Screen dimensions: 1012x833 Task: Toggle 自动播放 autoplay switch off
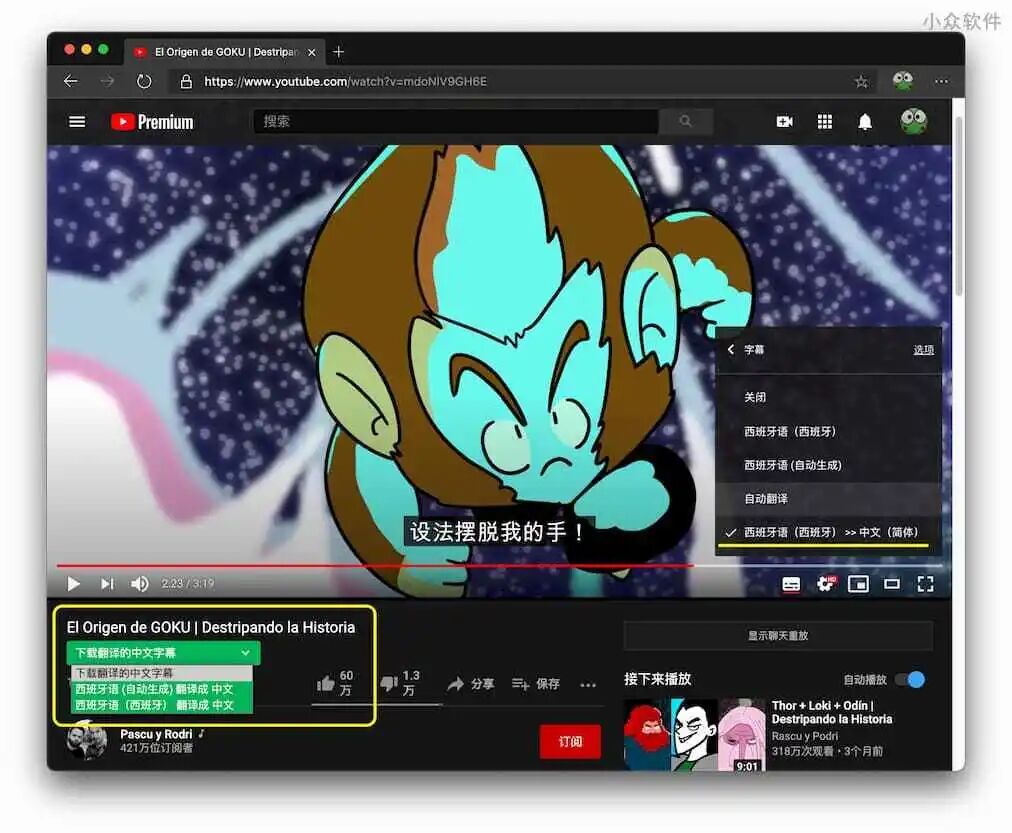(910, 679)
